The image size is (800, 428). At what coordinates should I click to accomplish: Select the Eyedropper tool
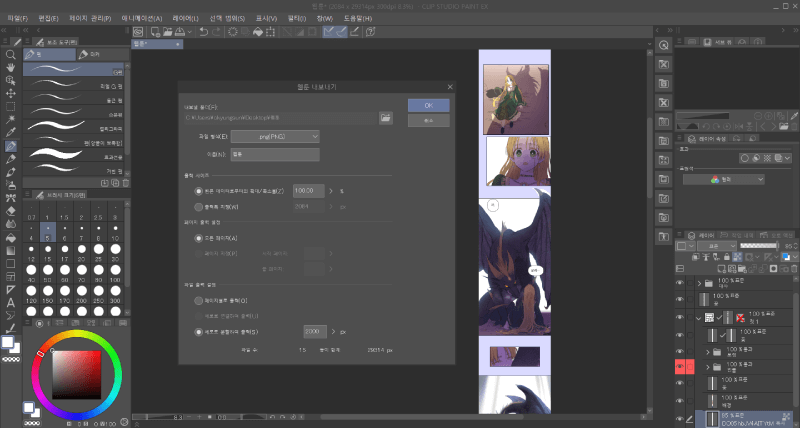tap(10, 132)
